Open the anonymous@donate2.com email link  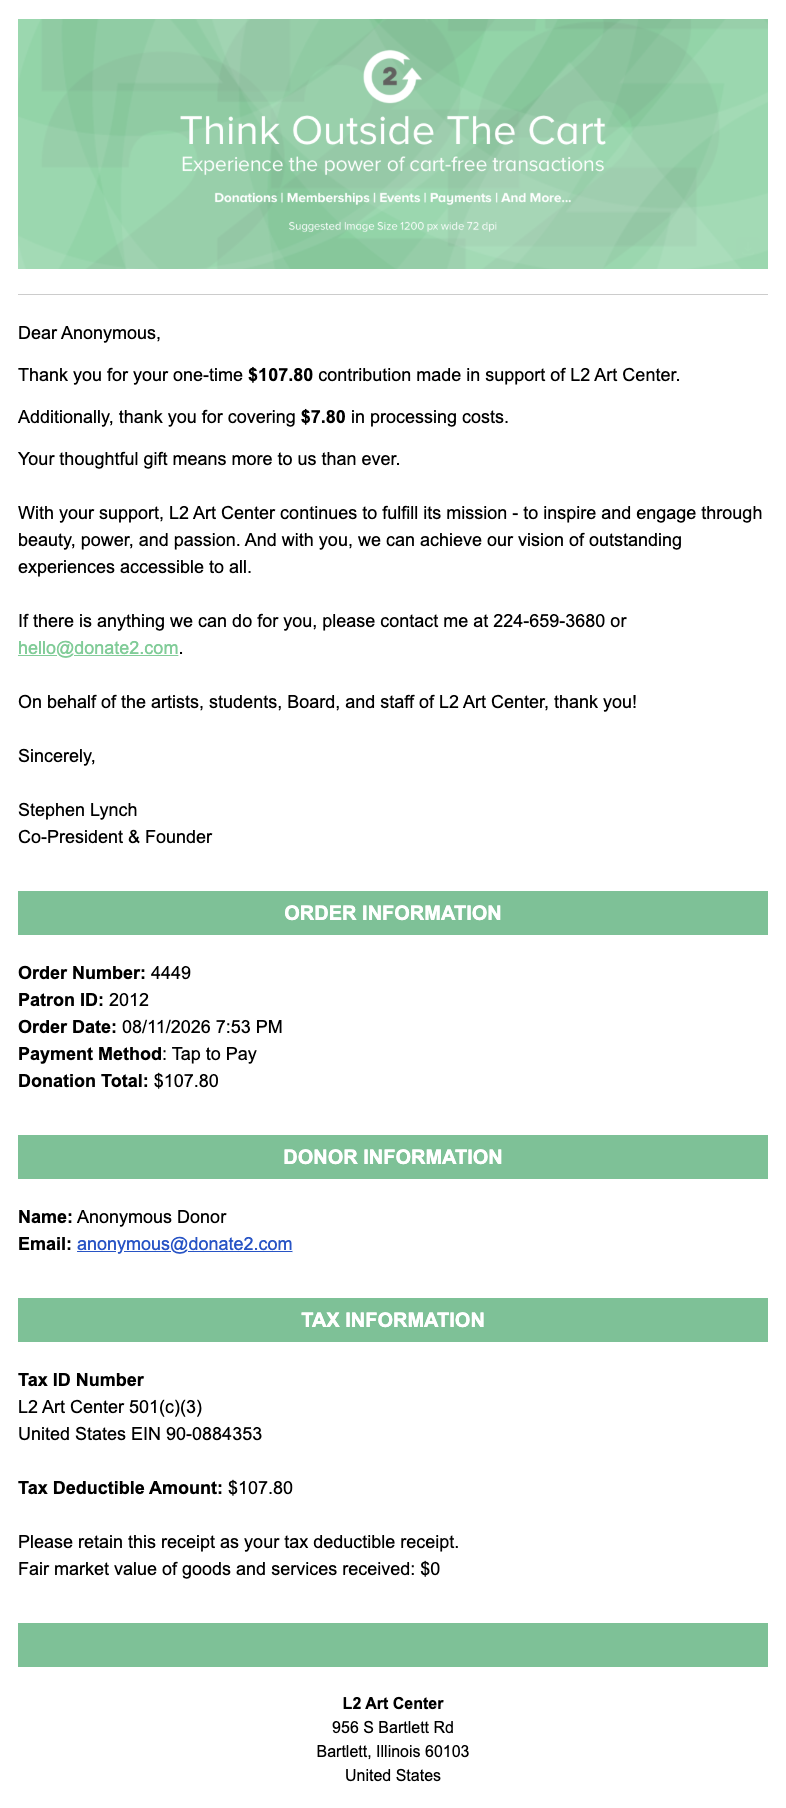click(184, 1244)
